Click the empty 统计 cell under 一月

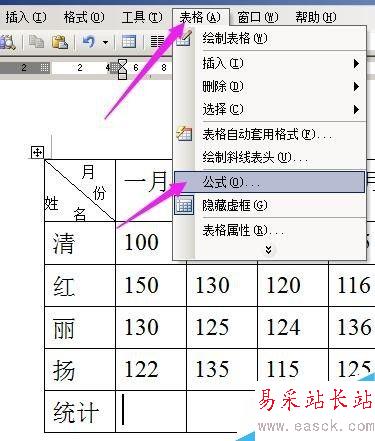pos(151,412)
